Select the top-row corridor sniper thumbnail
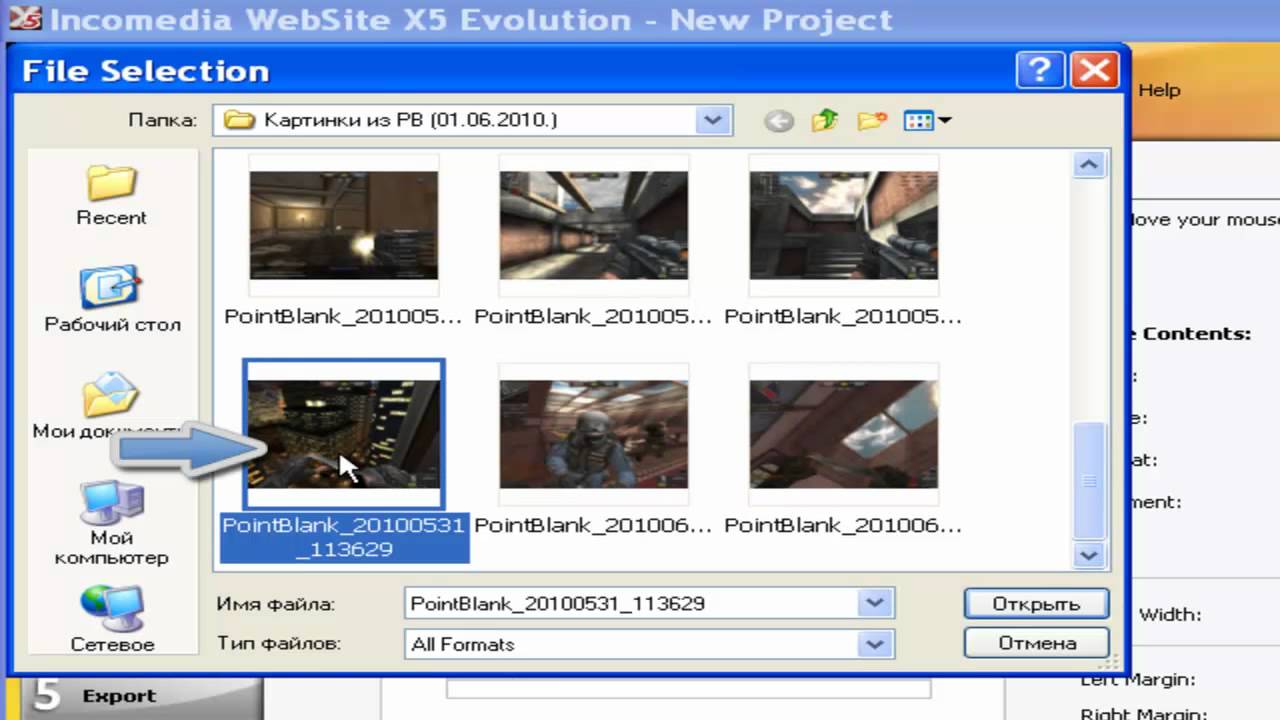The image size is (1280, 720). tap(594, 225)
